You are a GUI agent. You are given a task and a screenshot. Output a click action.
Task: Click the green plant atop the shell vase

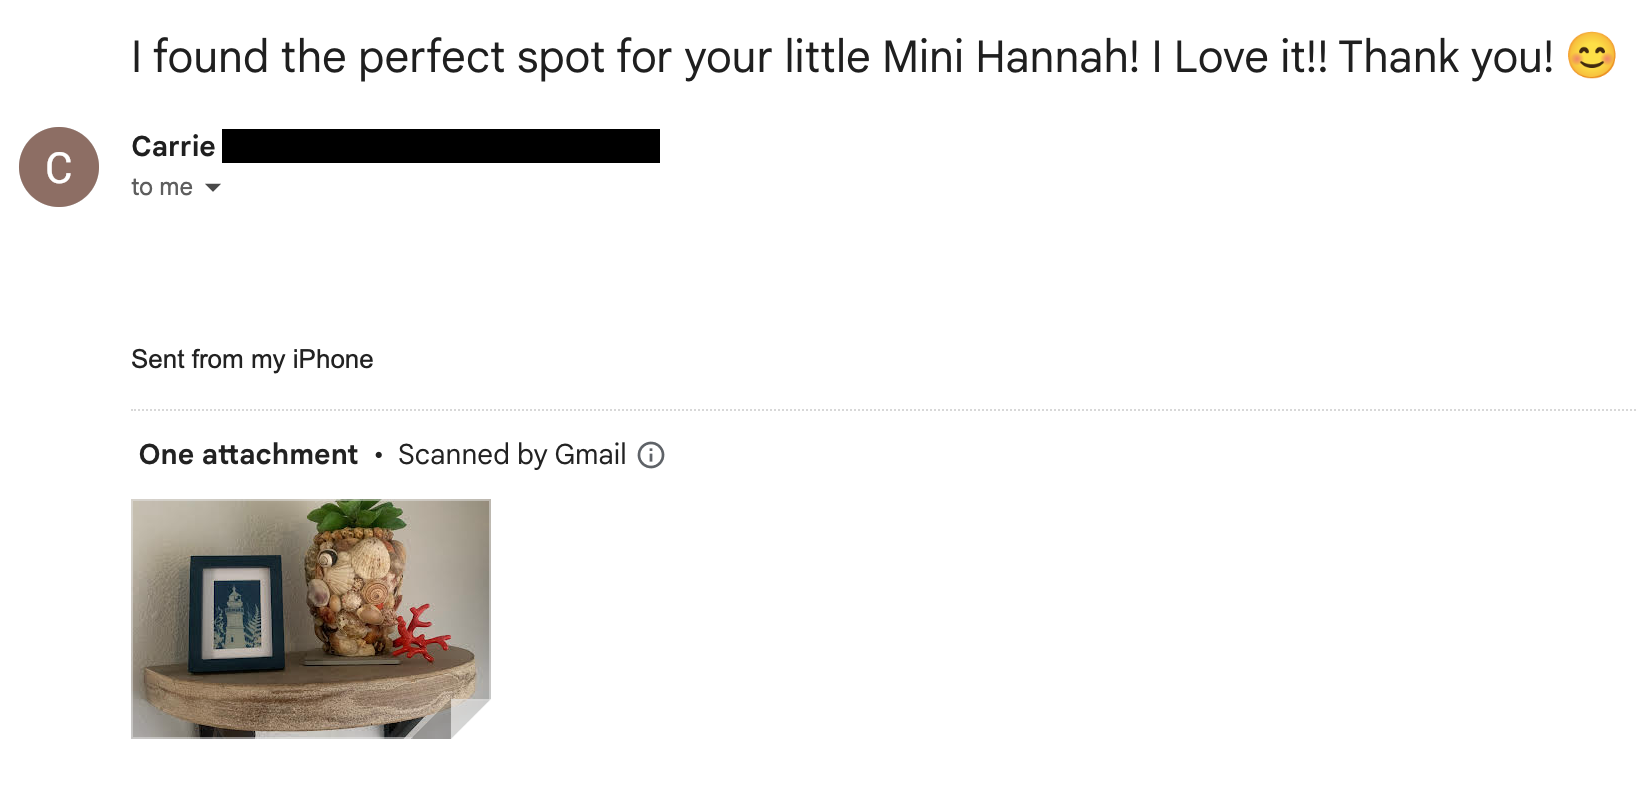358,517
